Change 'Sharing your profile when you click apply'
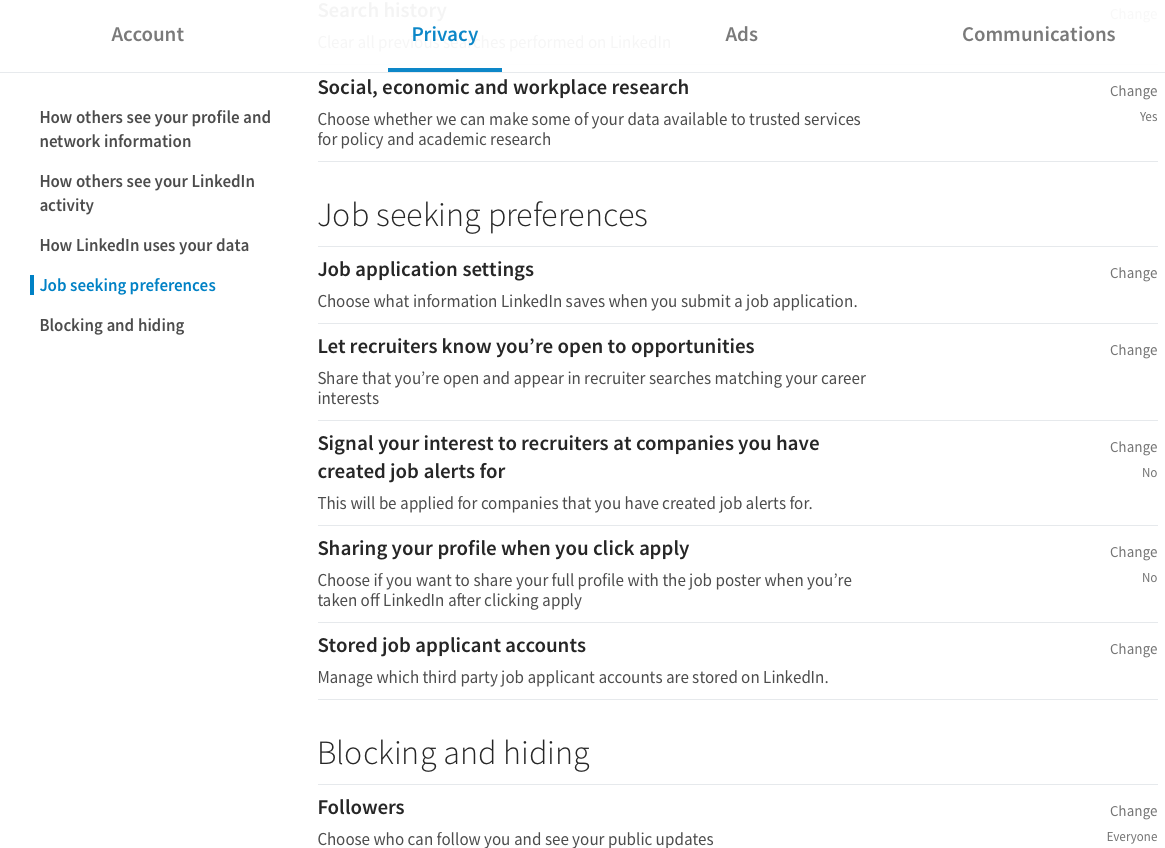 1133,551
